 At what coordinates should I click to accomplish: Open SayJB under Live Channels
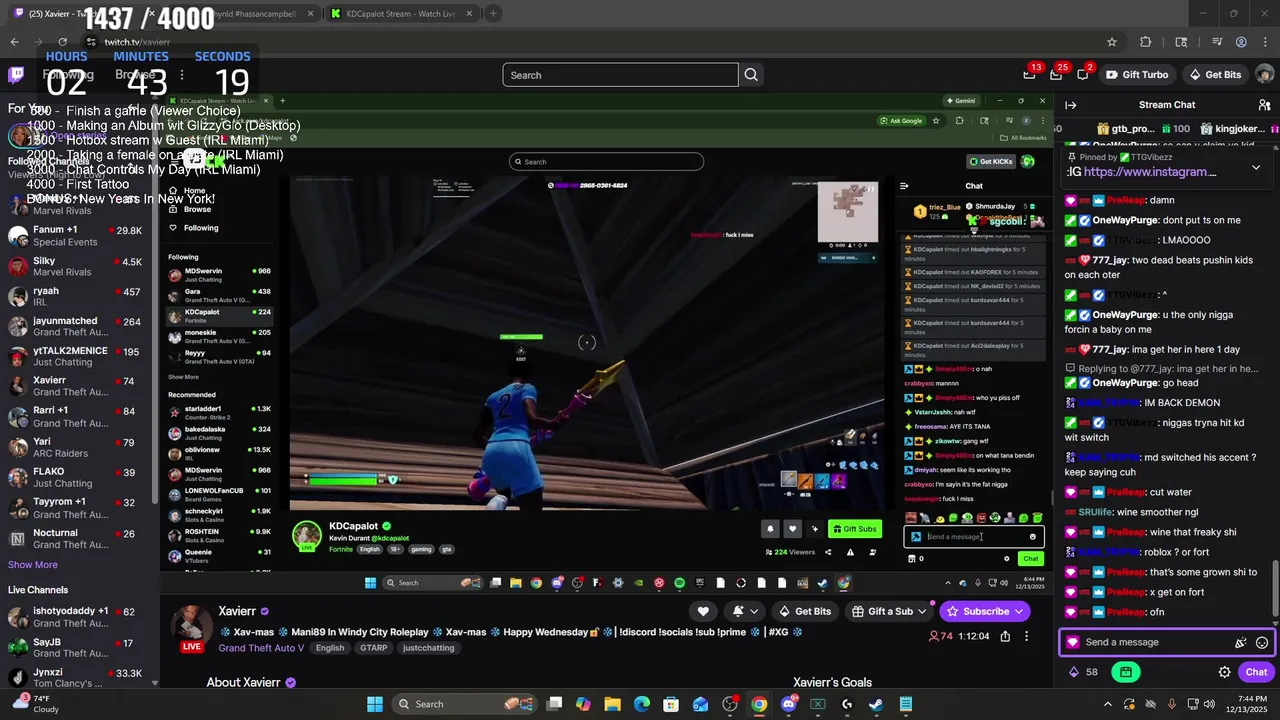(x=78, y=648)
